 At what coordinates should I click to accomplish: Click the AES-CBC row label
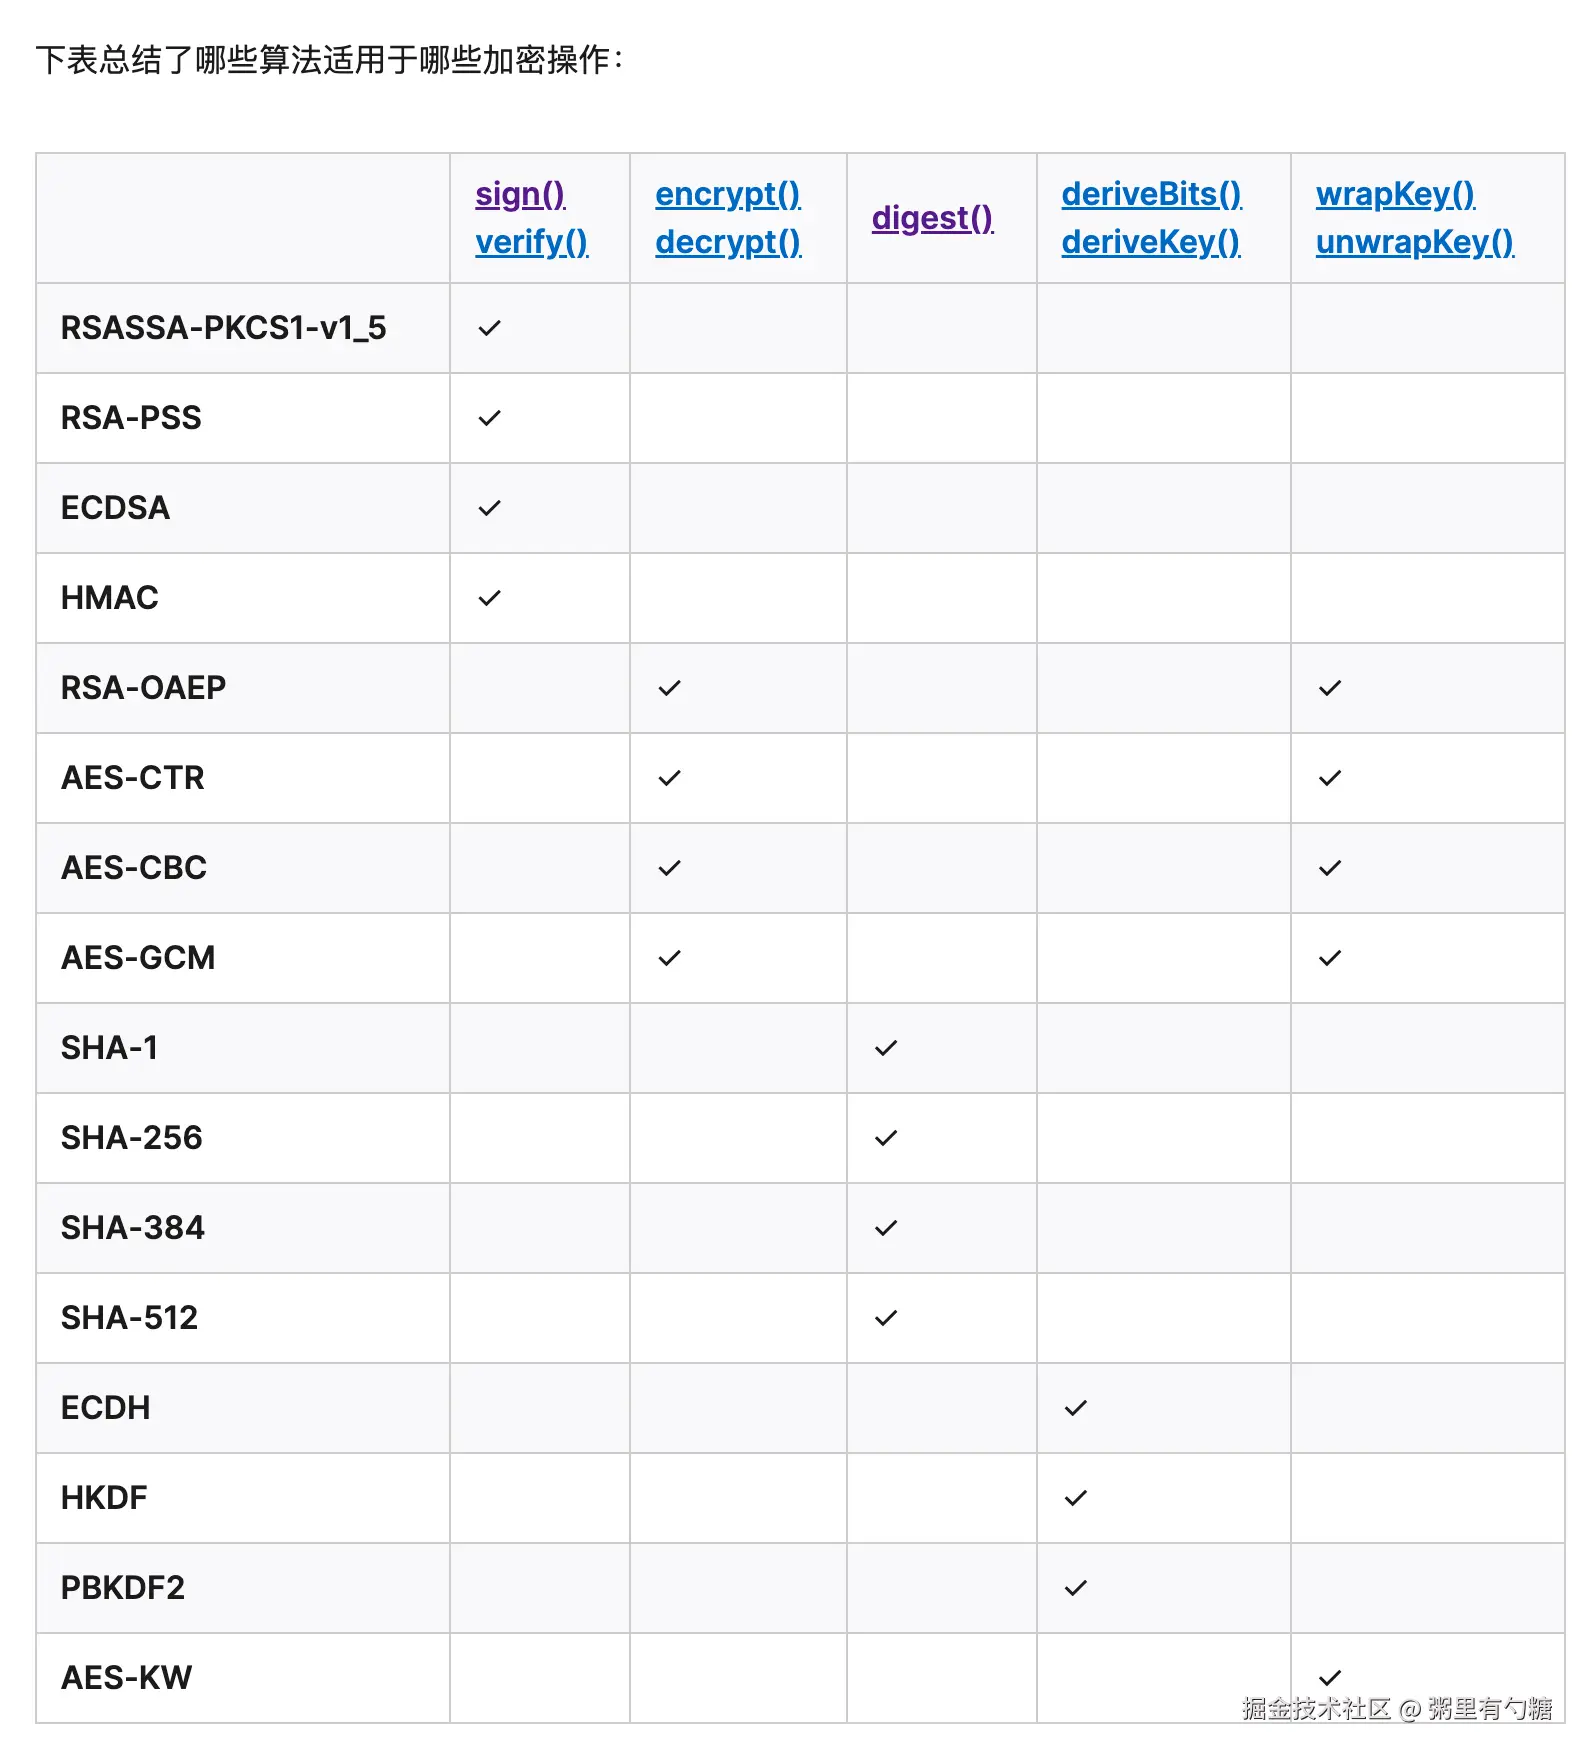coord(134,868)
